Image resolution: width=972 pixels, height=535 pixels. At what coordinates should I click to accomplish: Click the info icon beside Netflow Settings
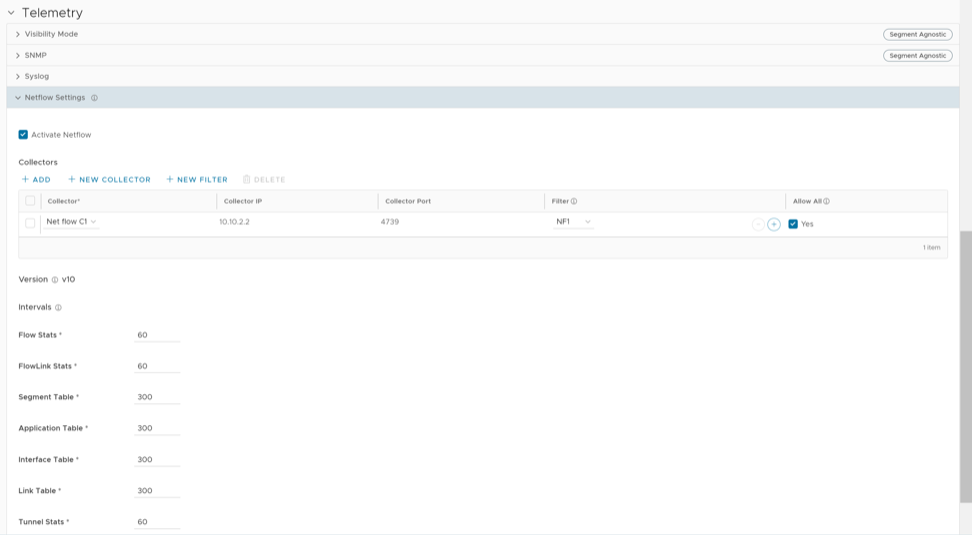coord(94,98)
